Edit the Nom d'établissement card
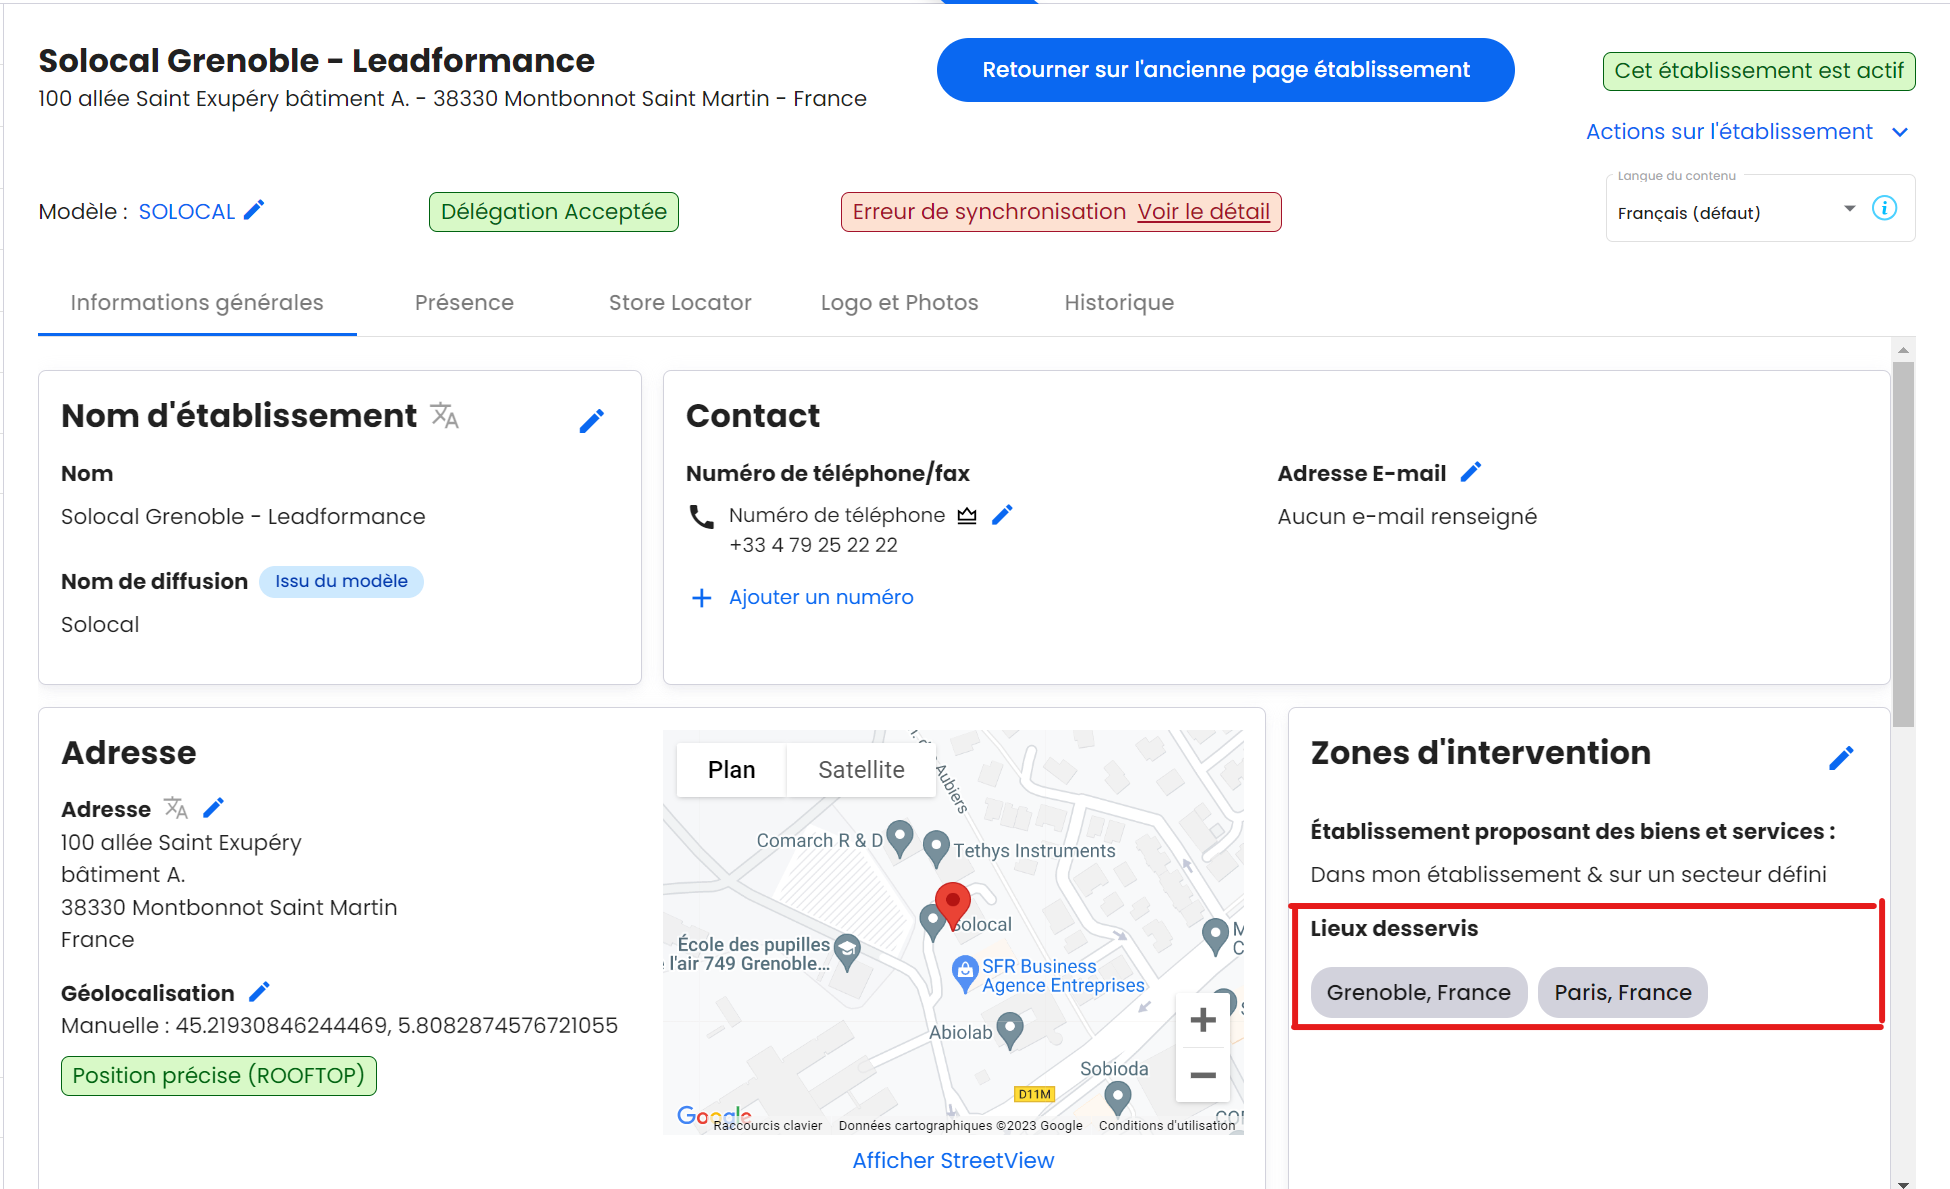Viewport: 1950px width, 1189px height. point(592,421)
